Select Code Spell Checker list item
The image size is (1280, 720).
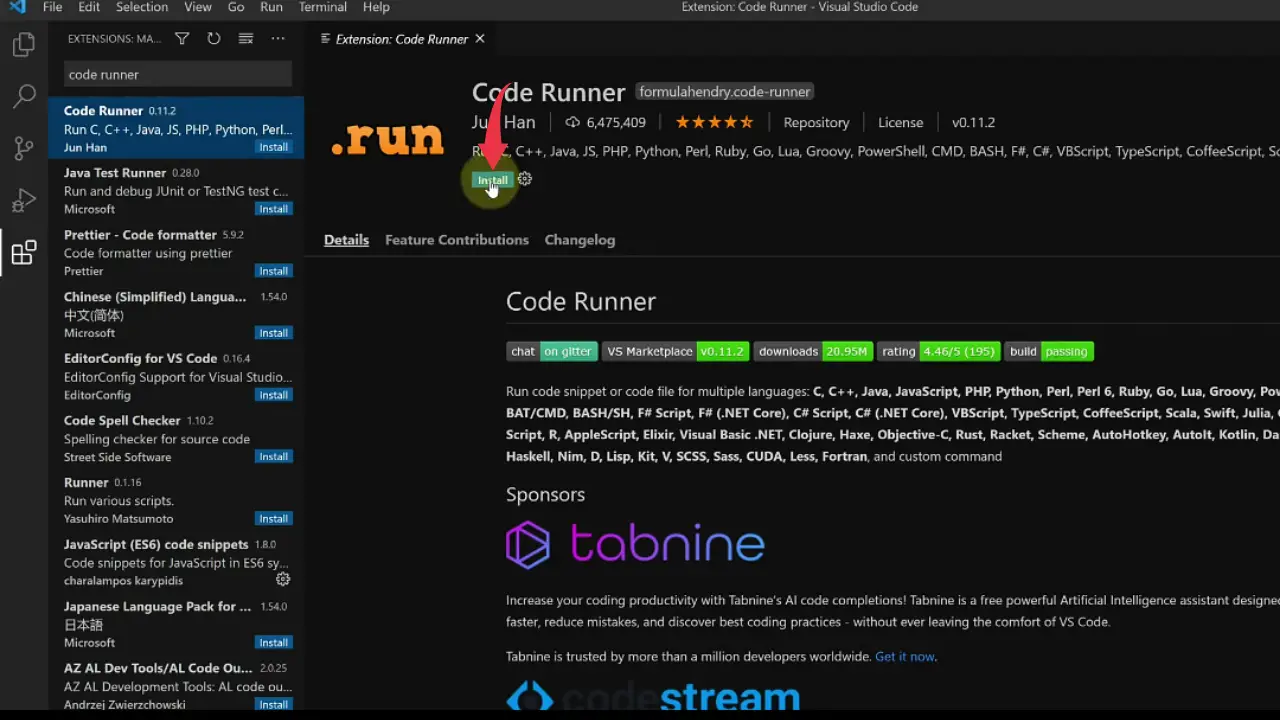[x=176, y=438]
